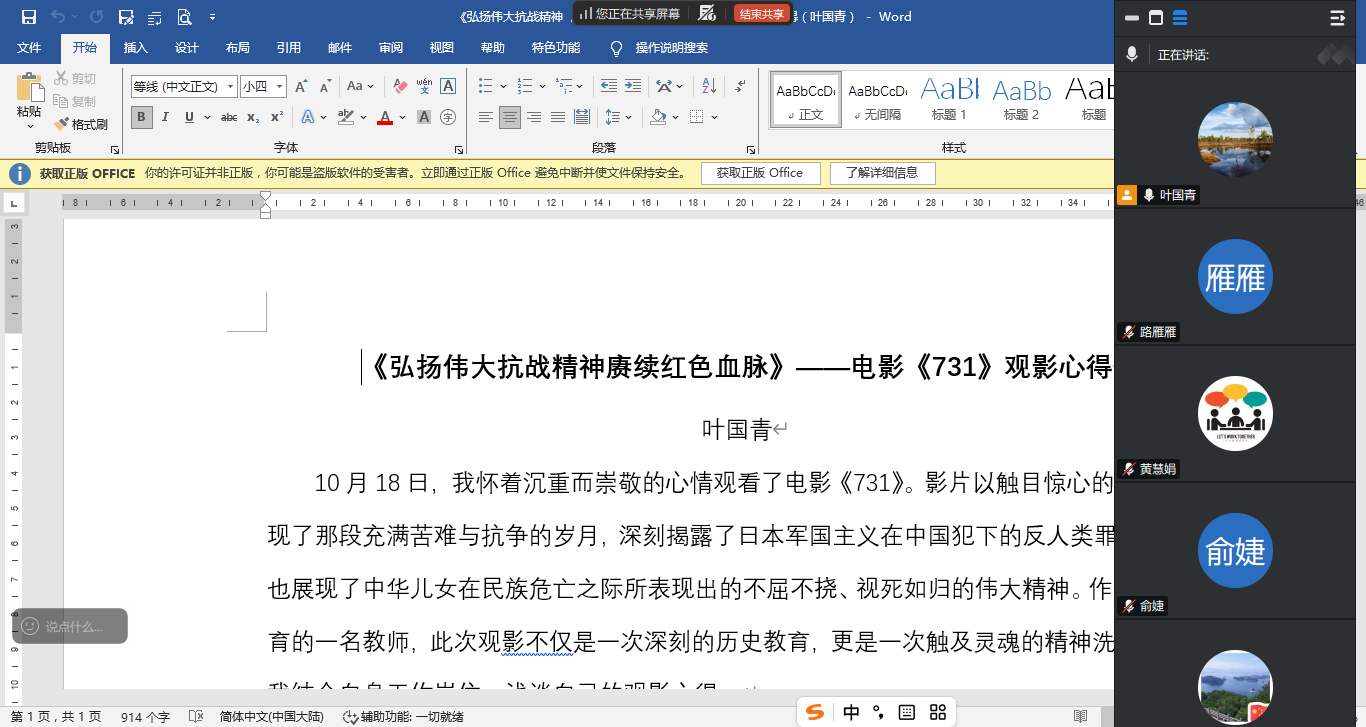Toggle bold formatting off
The width and height of the screenshot is (1366, 727).
(x=142, y=117)
